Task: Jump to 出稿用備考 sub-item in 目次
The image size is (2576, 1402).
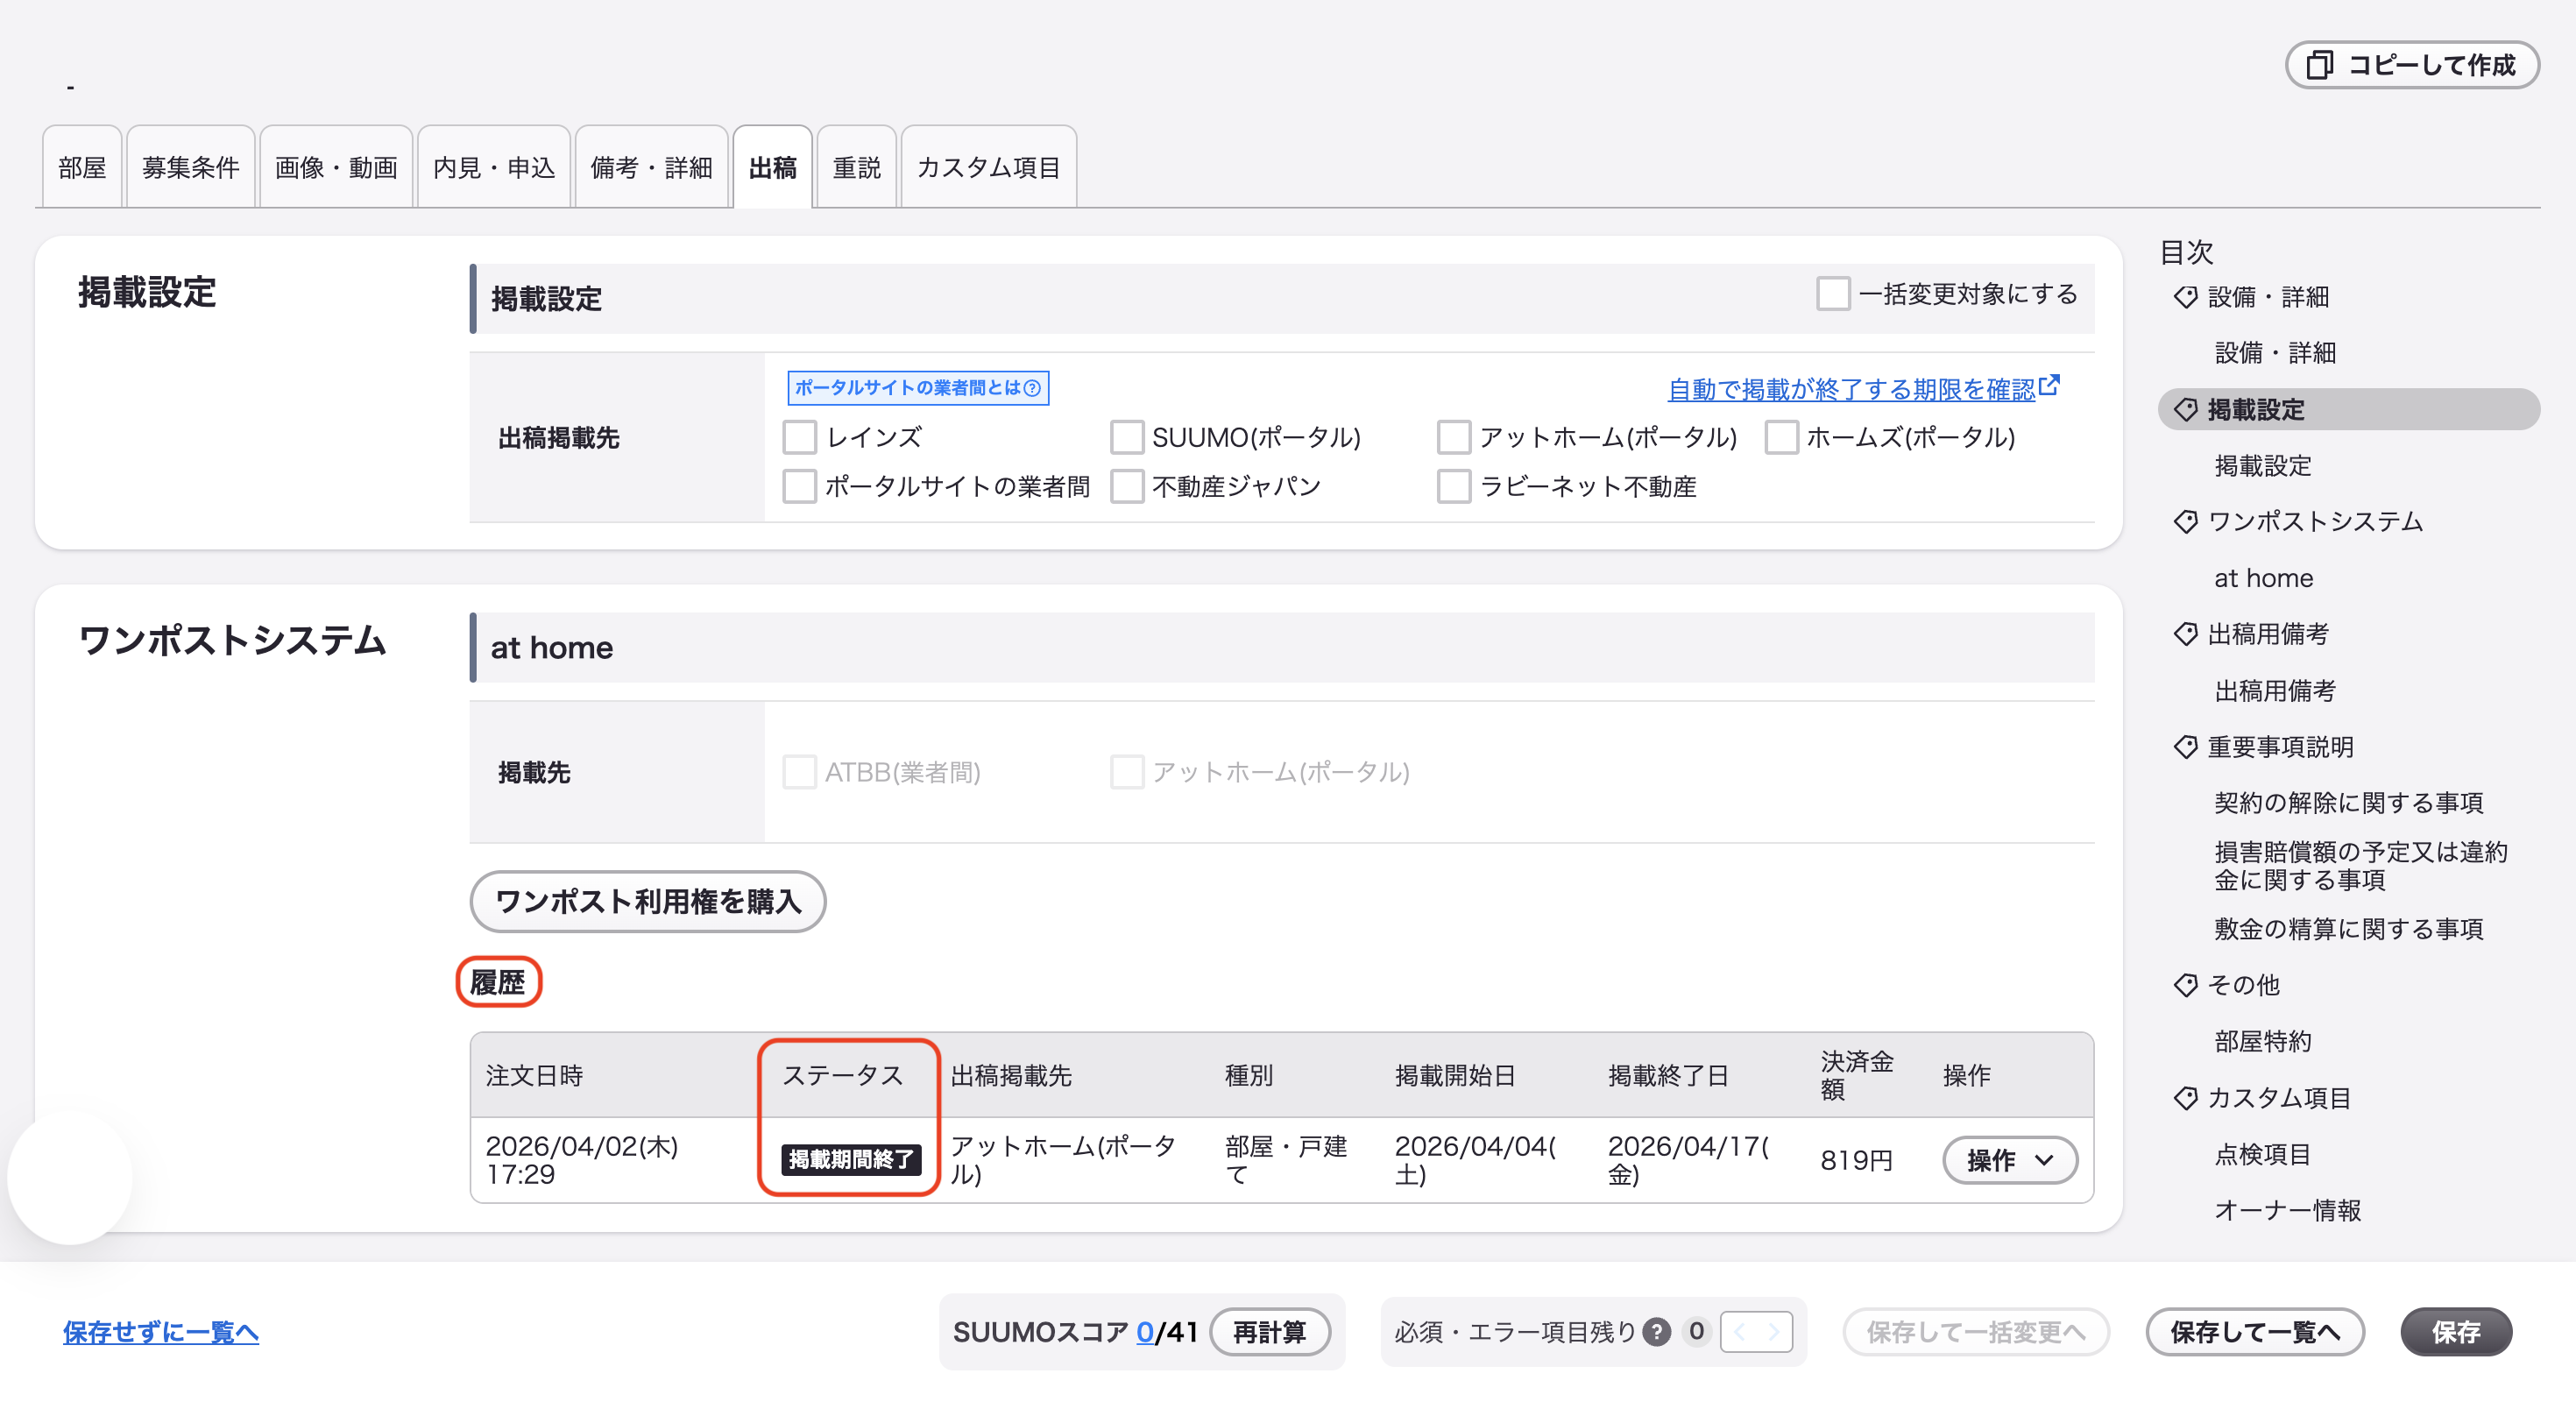Action: pos(2275,691)
